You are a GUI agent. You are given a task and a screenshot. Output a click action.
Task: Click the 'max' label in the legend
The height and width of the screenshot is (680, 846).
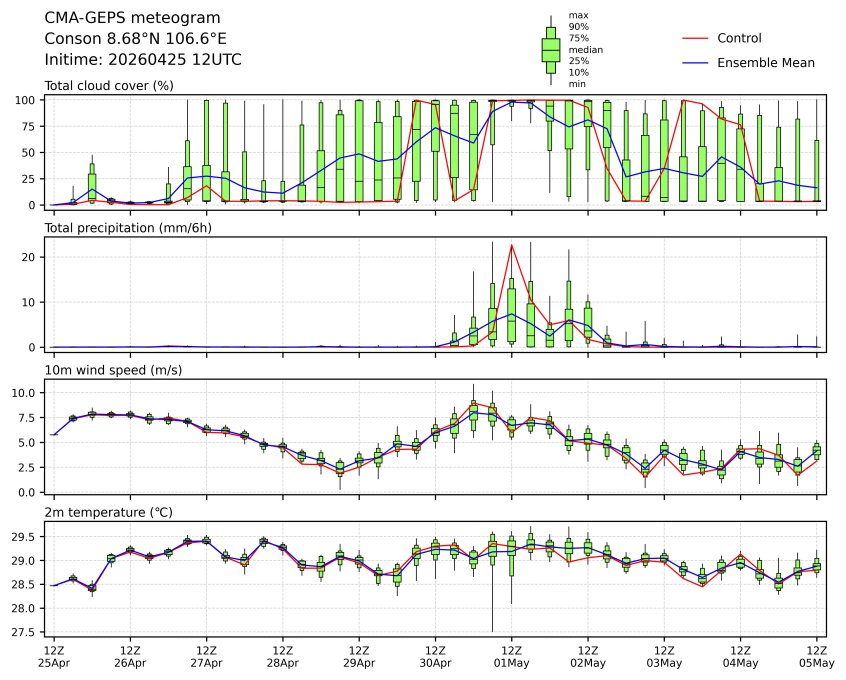tap(577, 15)
